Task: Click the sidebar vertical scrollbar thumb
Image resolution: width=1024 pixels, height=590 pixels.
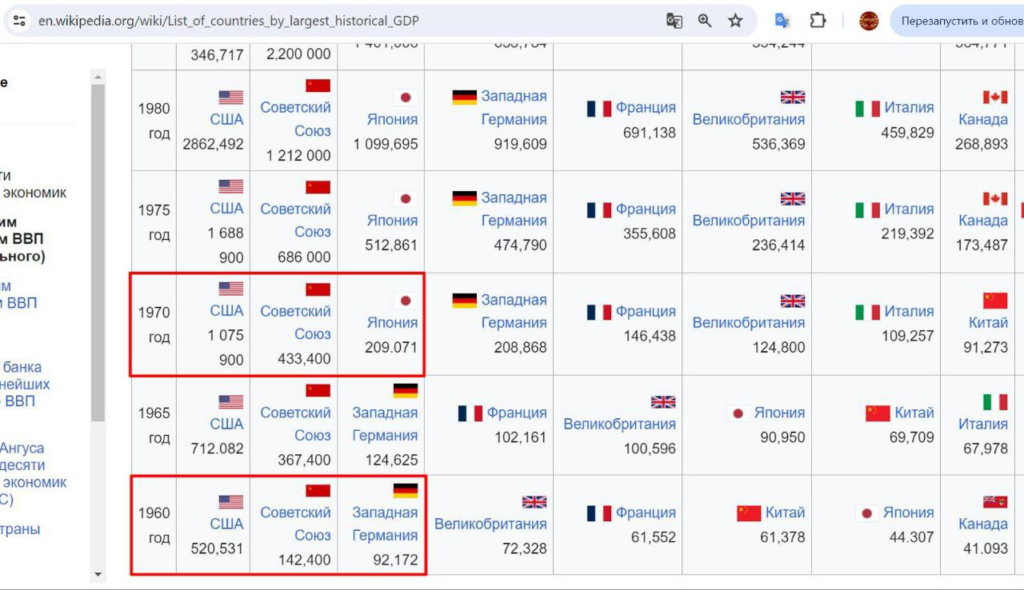Action: (x=98, y=250)
